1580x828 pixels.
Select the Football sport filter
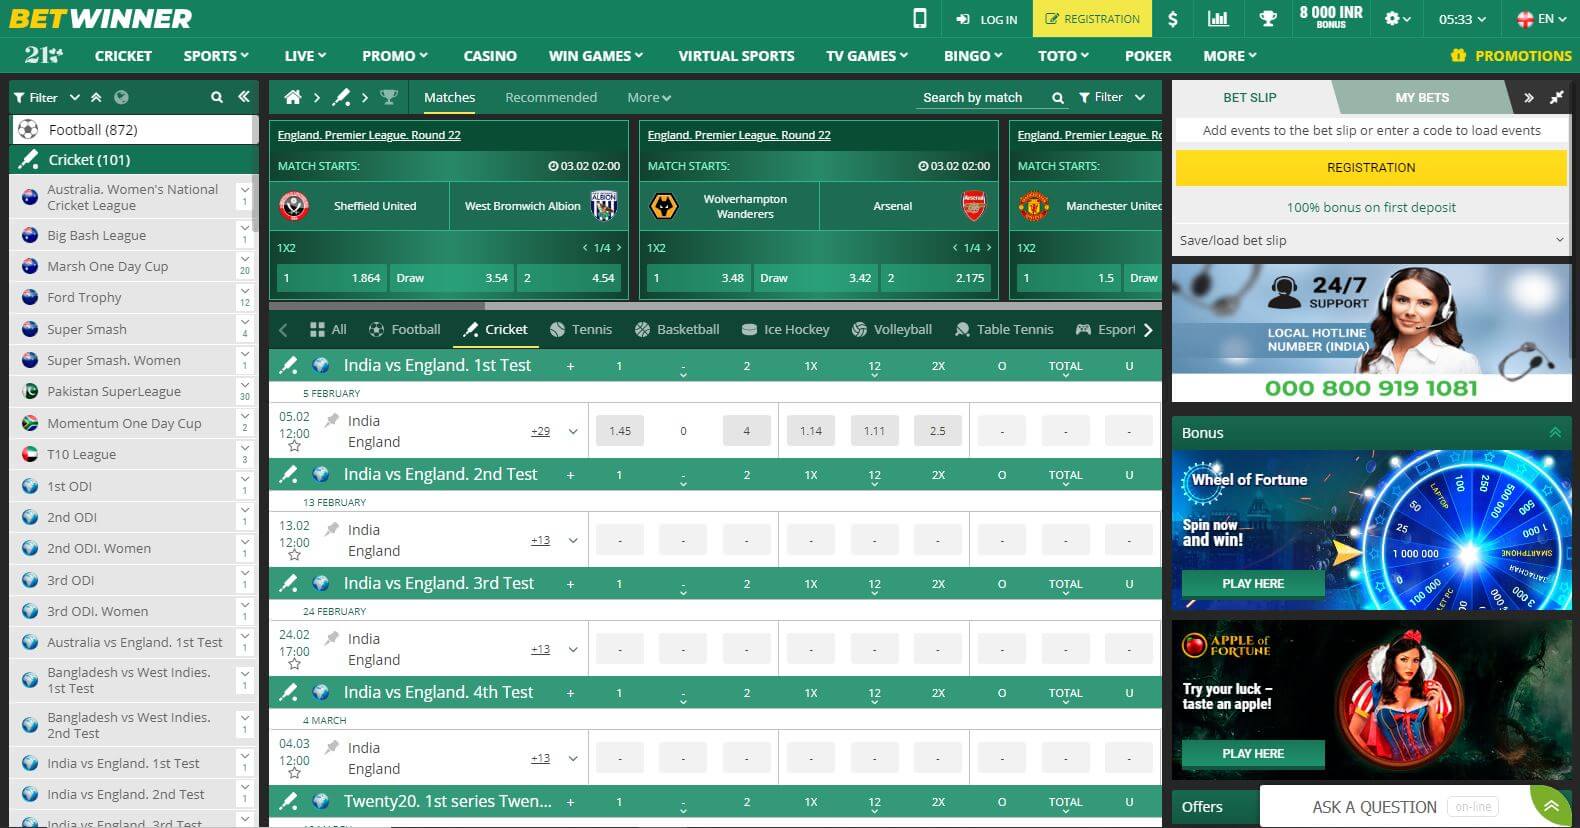tap(405, 329)
